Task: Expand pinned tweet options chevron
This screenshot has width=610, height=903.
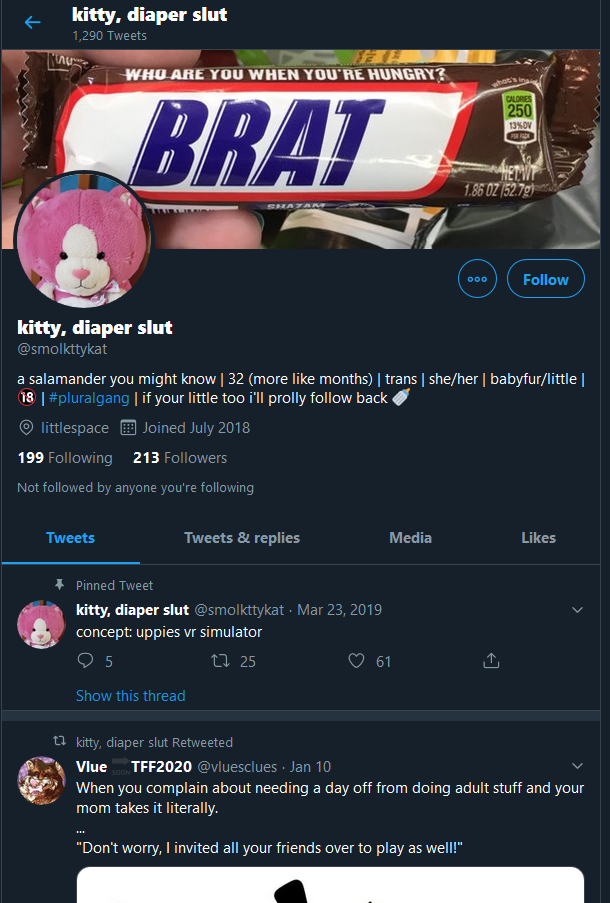Action: pyautogui.click(x=577, y=610)
